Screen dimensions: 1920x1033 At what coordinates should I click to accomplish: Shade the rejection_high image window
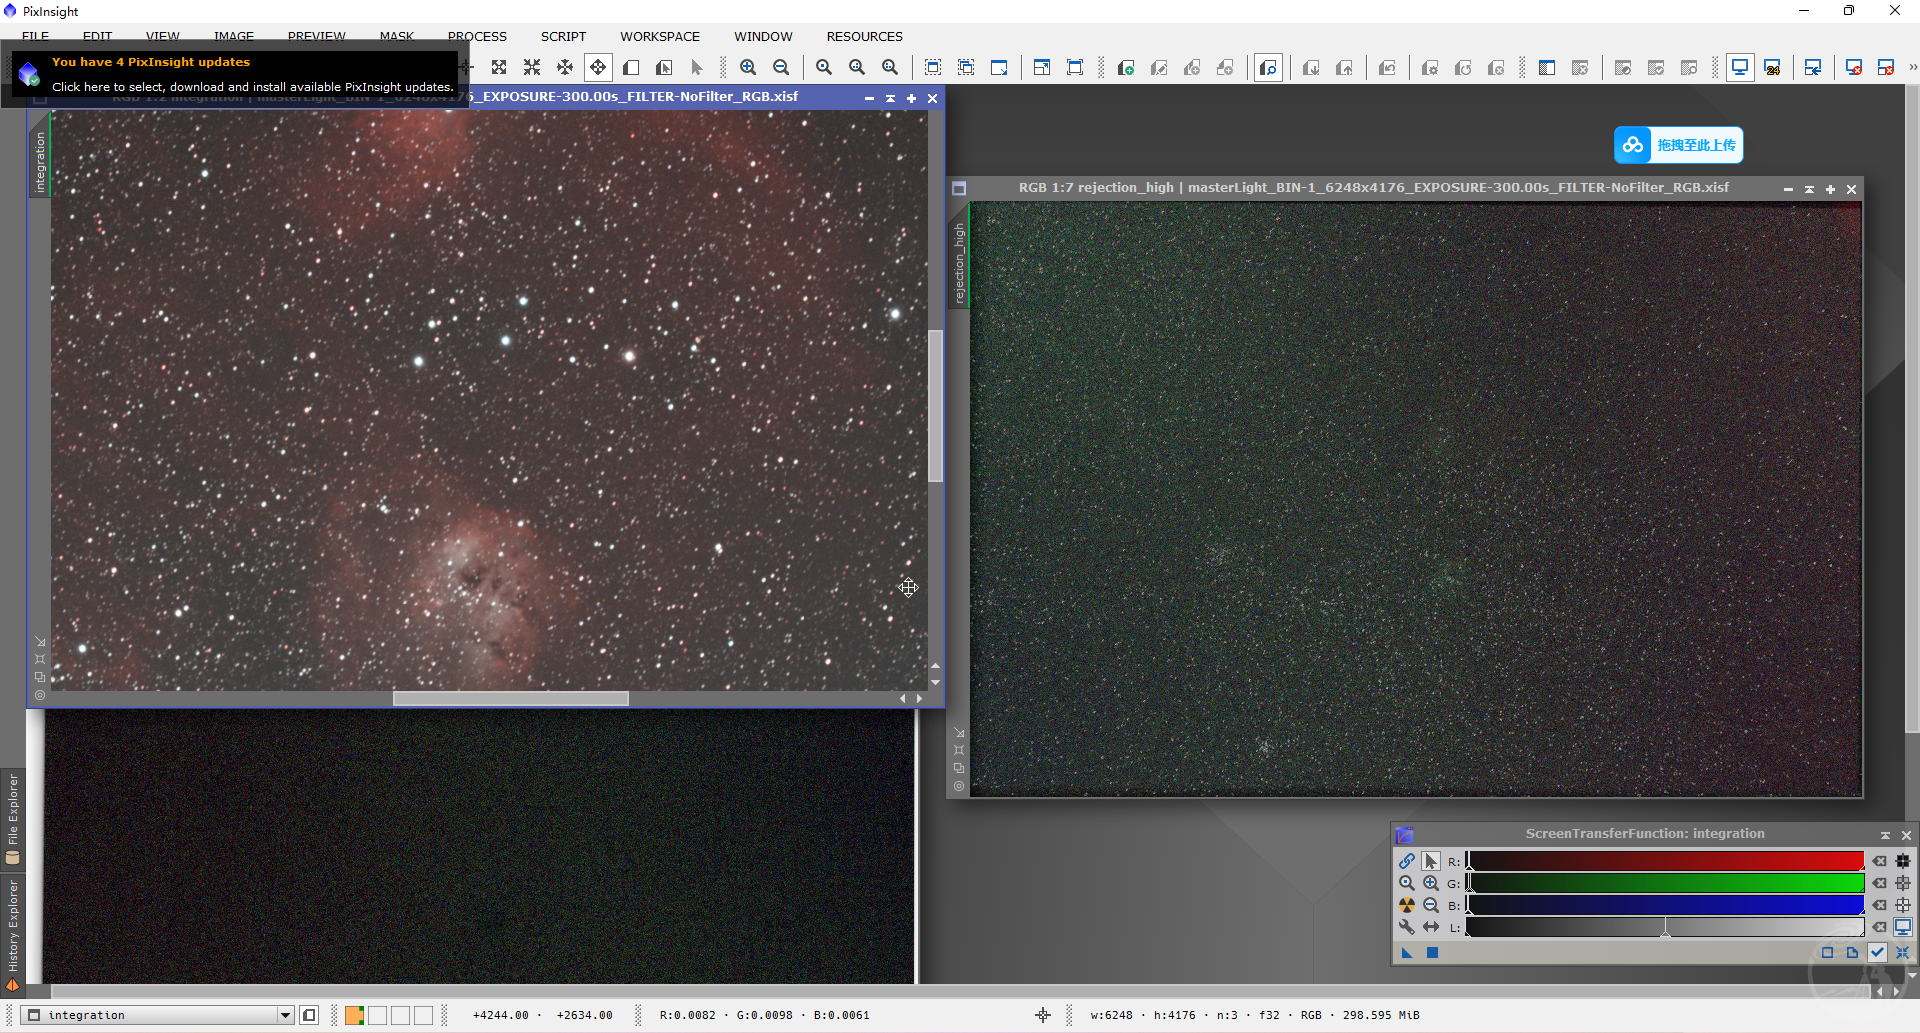pyautogui.click(x=1809, y=189)
